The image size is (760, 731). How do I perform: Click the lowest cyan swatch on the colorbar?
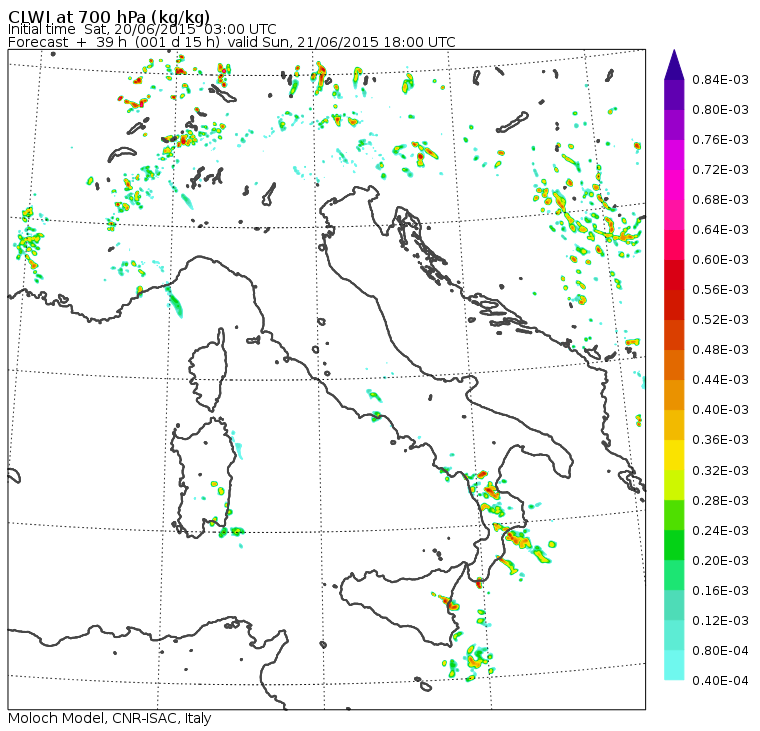tap(674, 666)
